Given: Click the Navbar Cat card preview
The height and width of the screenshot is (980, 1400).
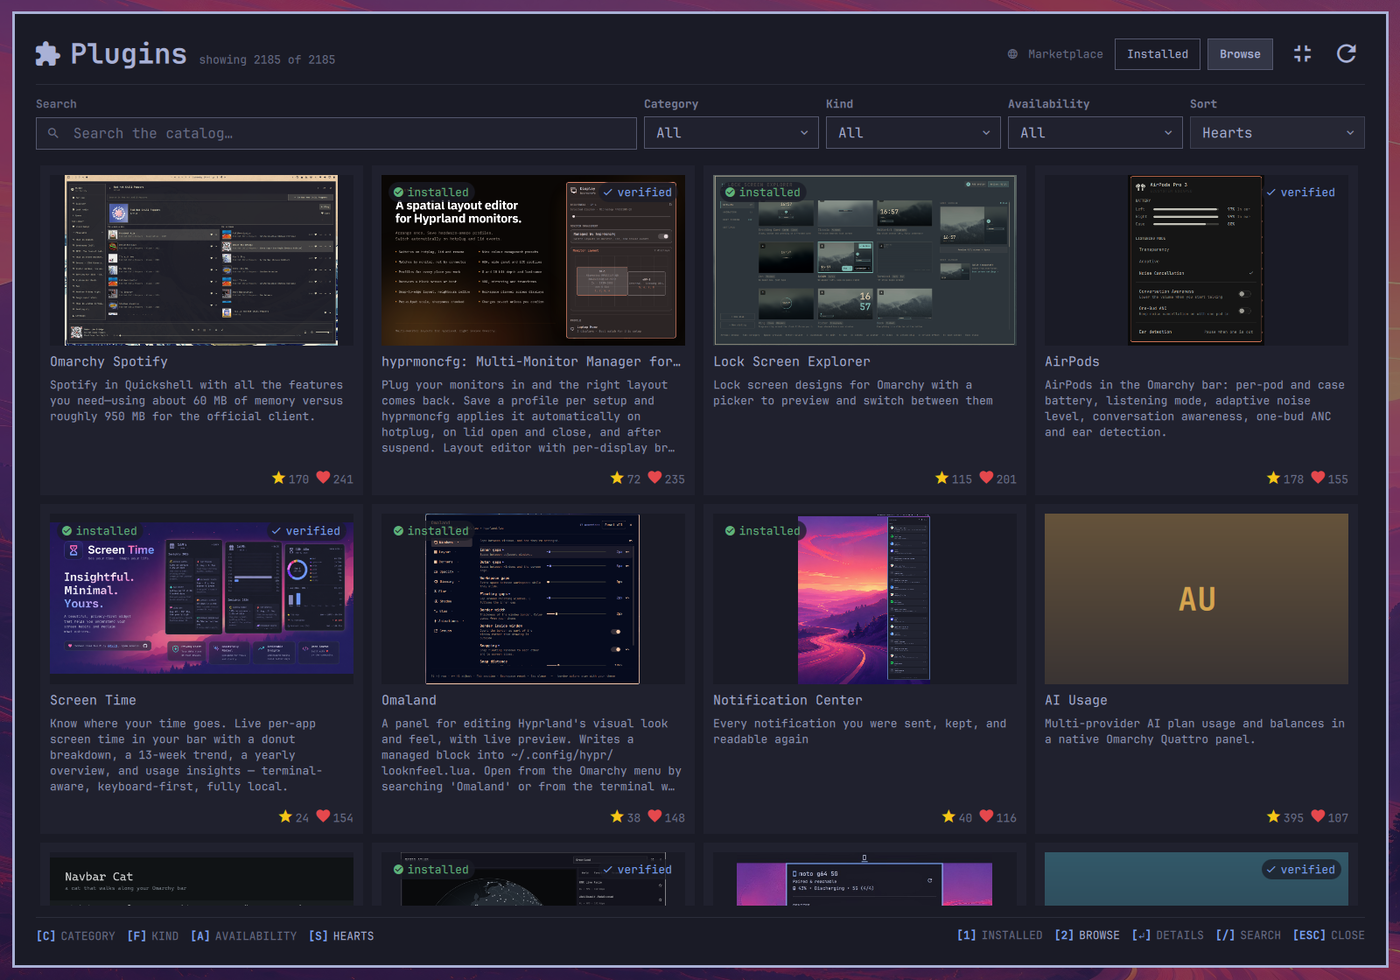Looking at the screenshot, I should point(201,880).
